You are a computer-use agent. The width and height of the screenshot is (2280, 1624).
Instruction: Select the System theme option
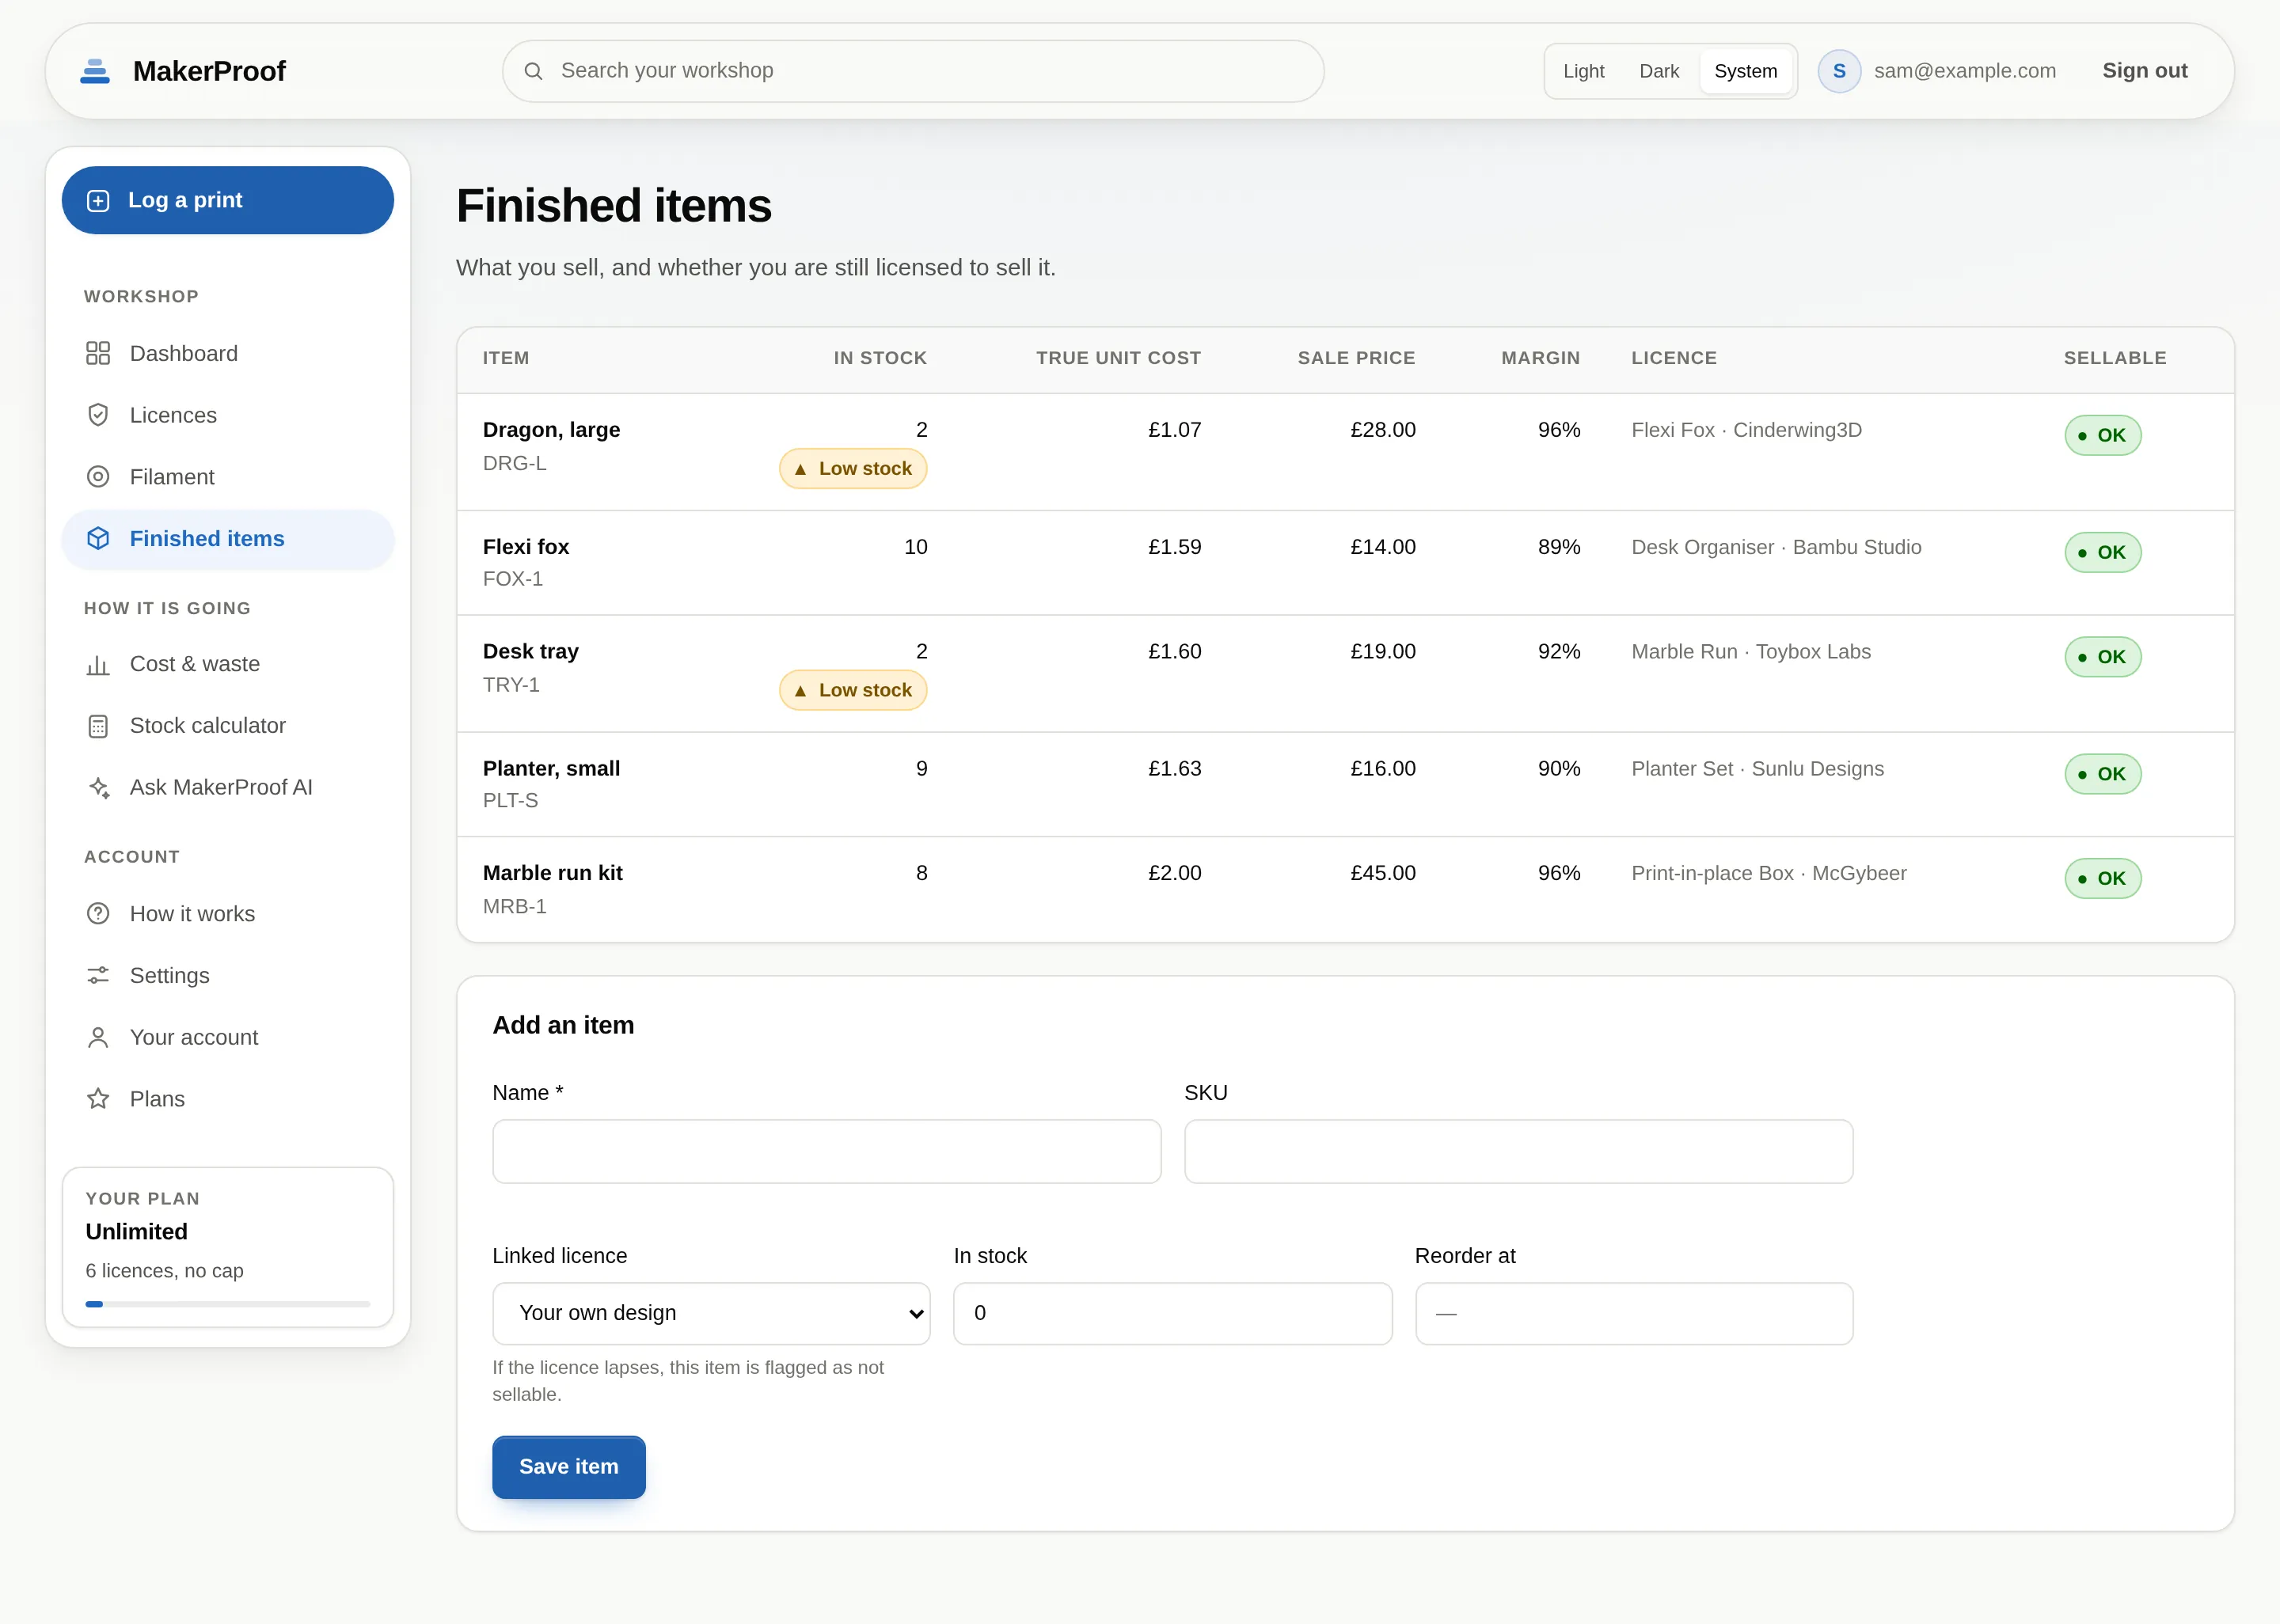pos(1745,71)
